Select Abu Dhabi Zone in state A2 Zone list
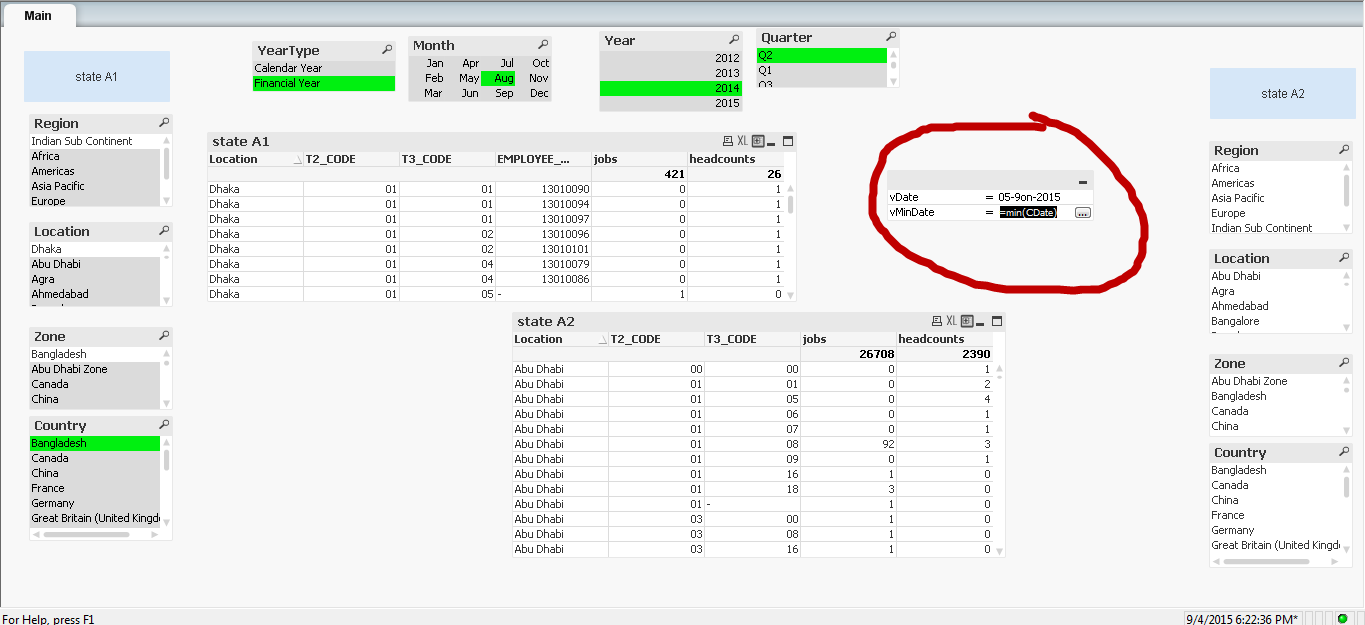Screen dimensions: 1365x625 (1275, 381)
